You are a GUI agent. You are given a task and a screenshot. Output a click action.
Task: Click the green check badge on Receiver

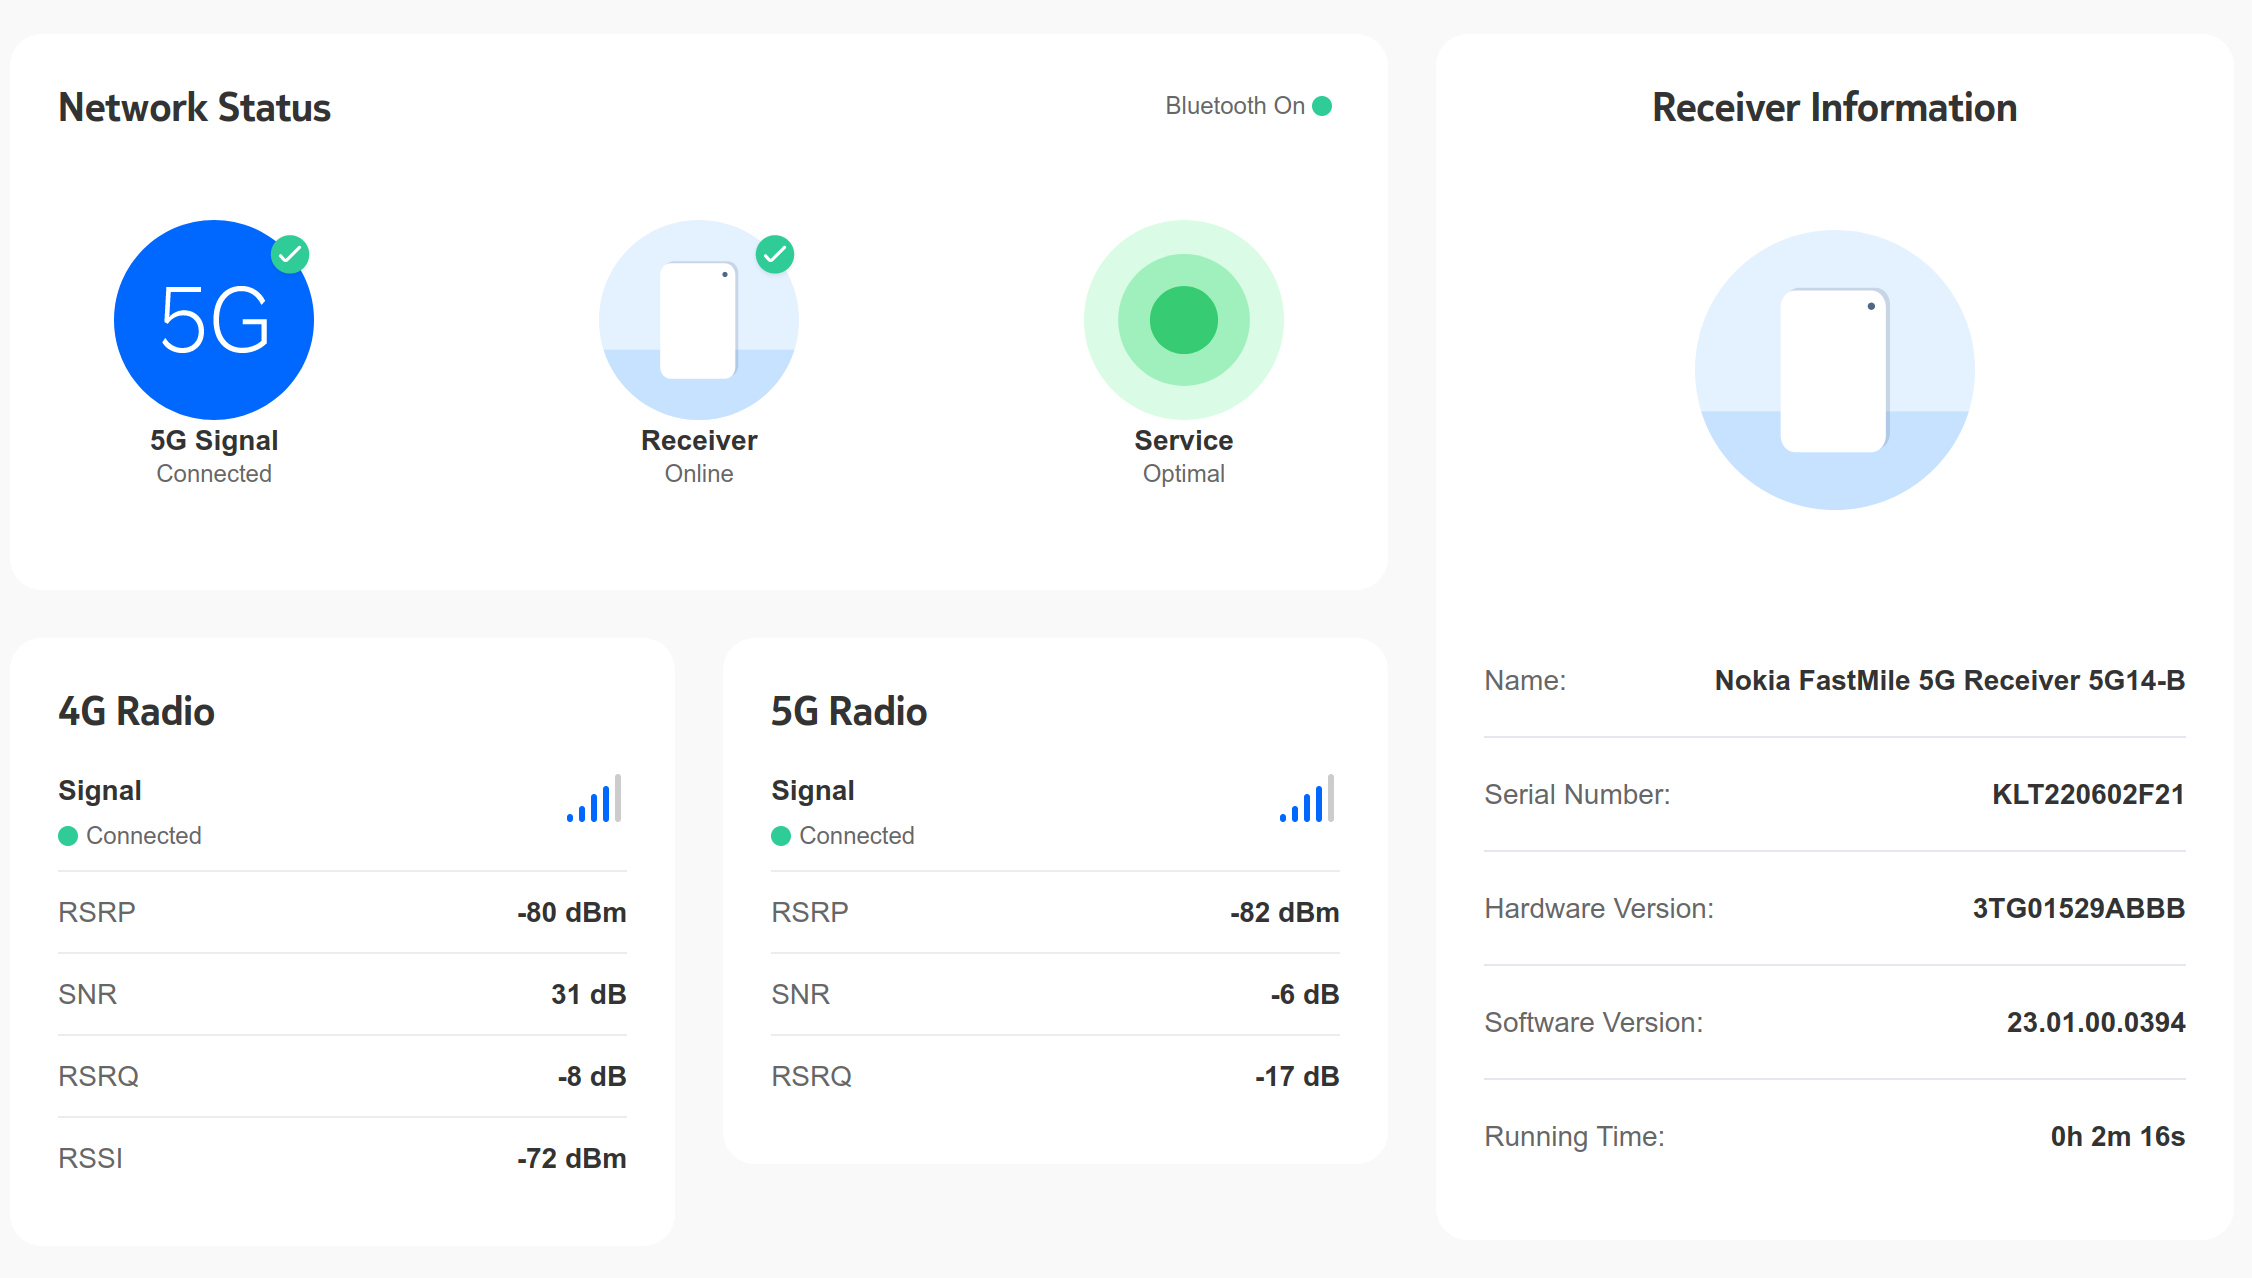pyautogui.click(x=775, y=254)
